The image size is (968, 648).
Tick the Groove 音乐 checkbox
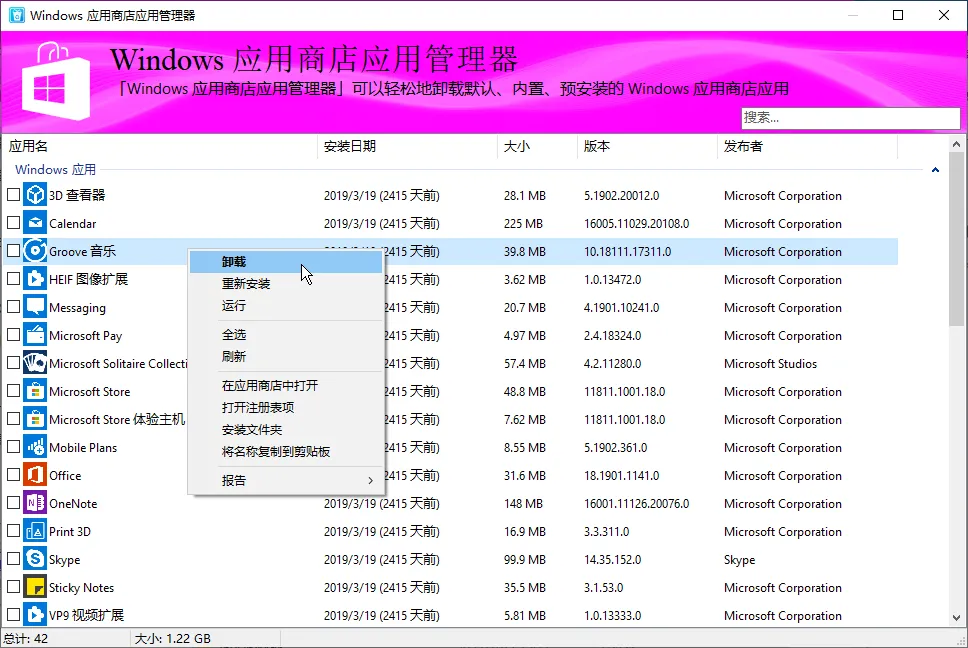(x=14, y=251)
